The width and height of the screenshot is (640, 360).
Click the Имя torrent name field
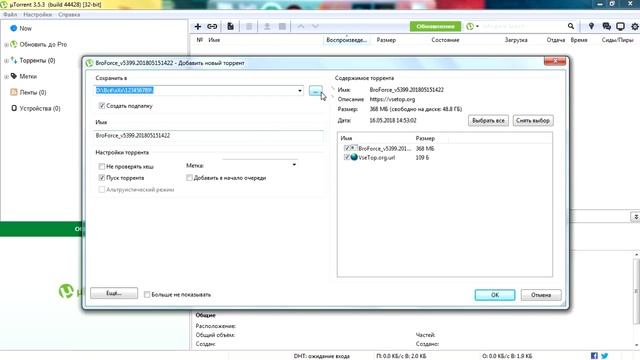click(x=208, y=136)
